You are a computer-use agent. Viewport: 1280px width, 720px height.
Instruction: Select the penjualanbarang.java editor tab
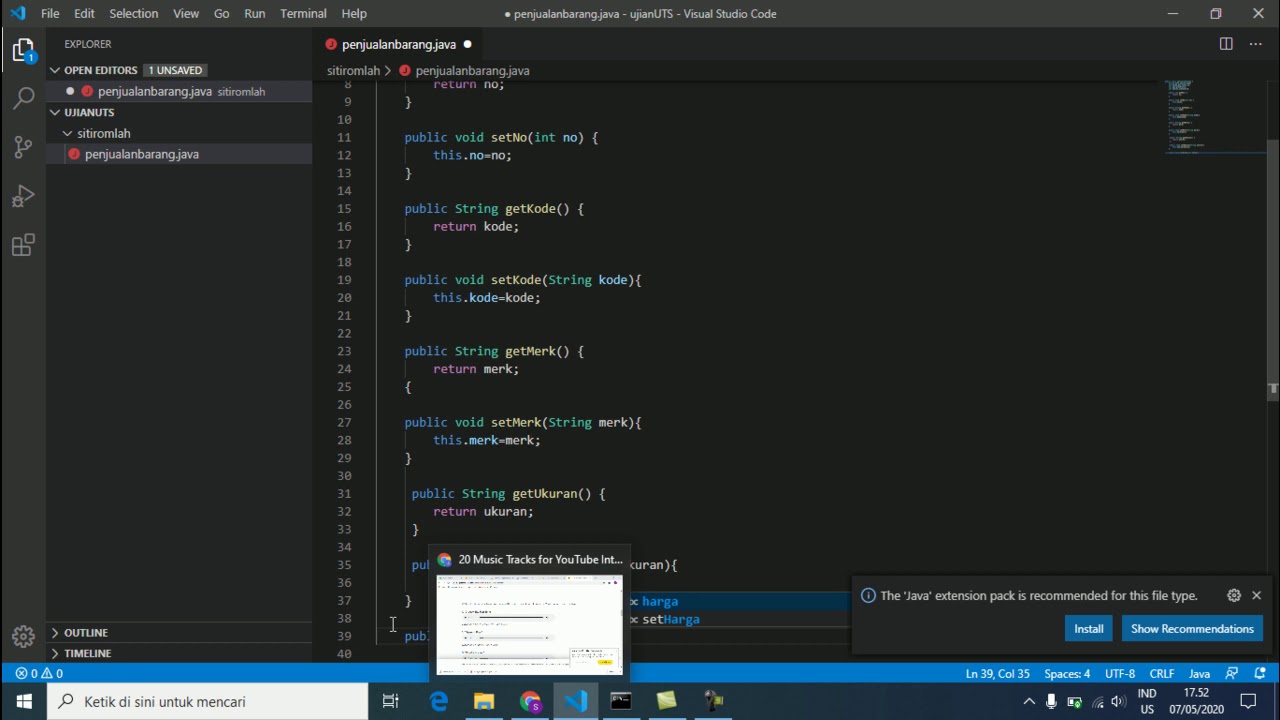click(399, 44)
